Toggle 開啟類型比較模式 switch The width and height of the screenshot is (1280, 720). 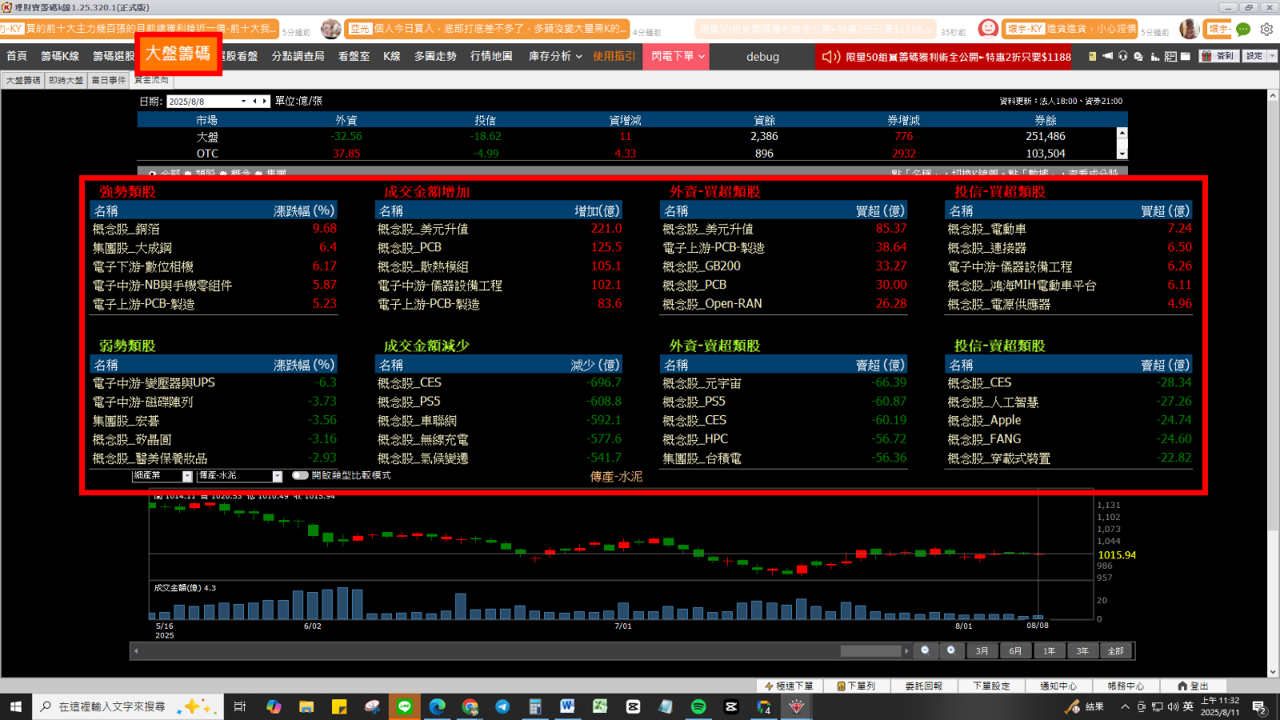pos(300,476)
